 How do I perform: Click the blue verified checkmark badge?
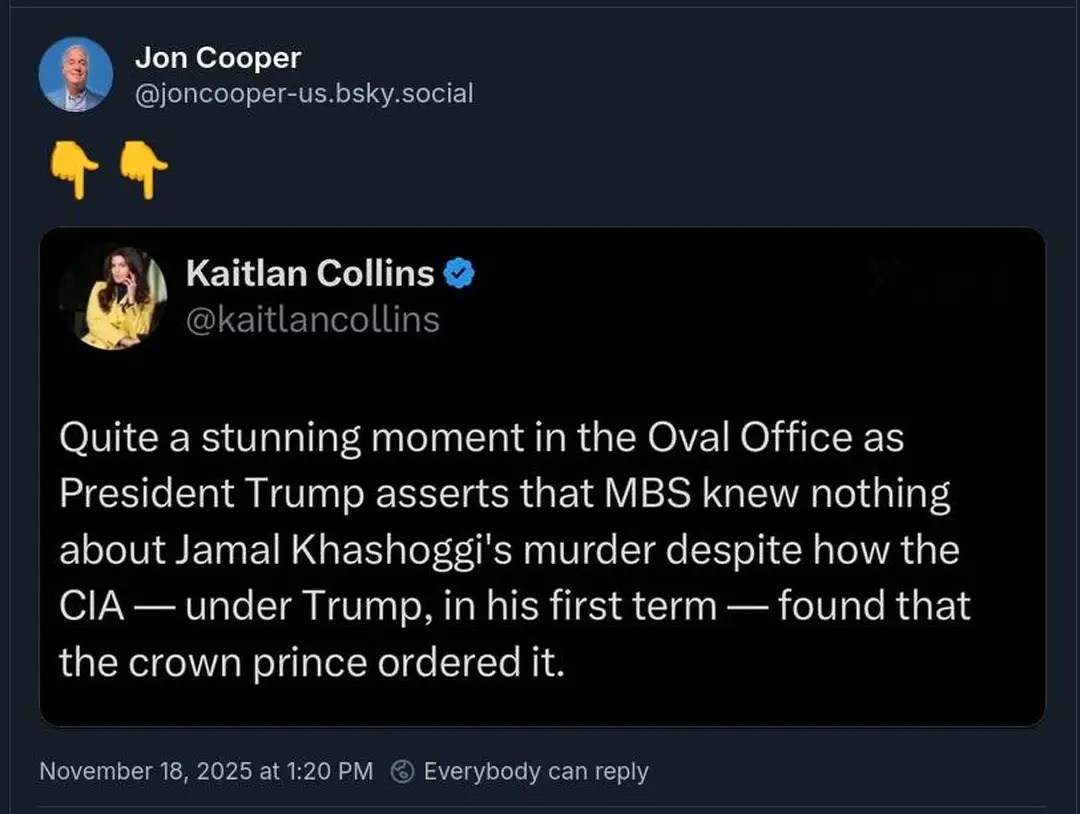point(458,273)
